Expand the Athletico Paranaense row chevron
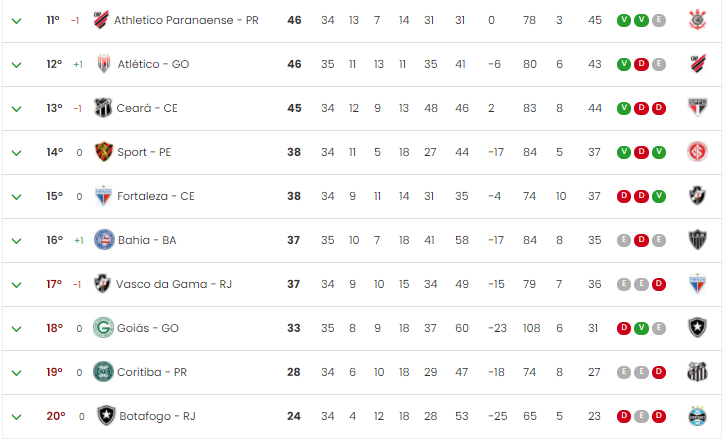 pos(16,21)
